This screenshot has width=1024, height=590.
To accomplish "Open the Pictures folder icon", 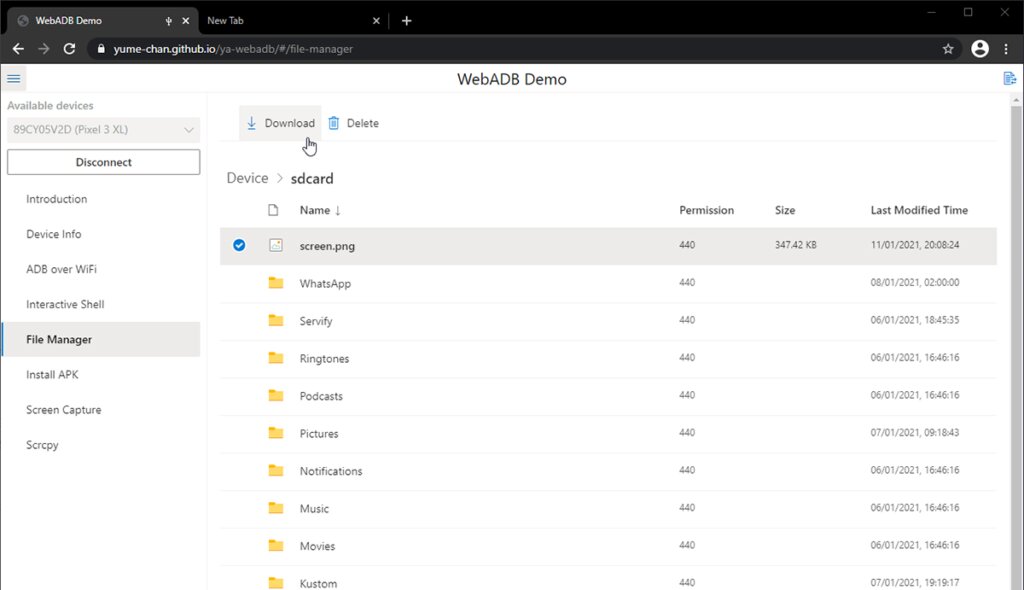I will point(276,433).
